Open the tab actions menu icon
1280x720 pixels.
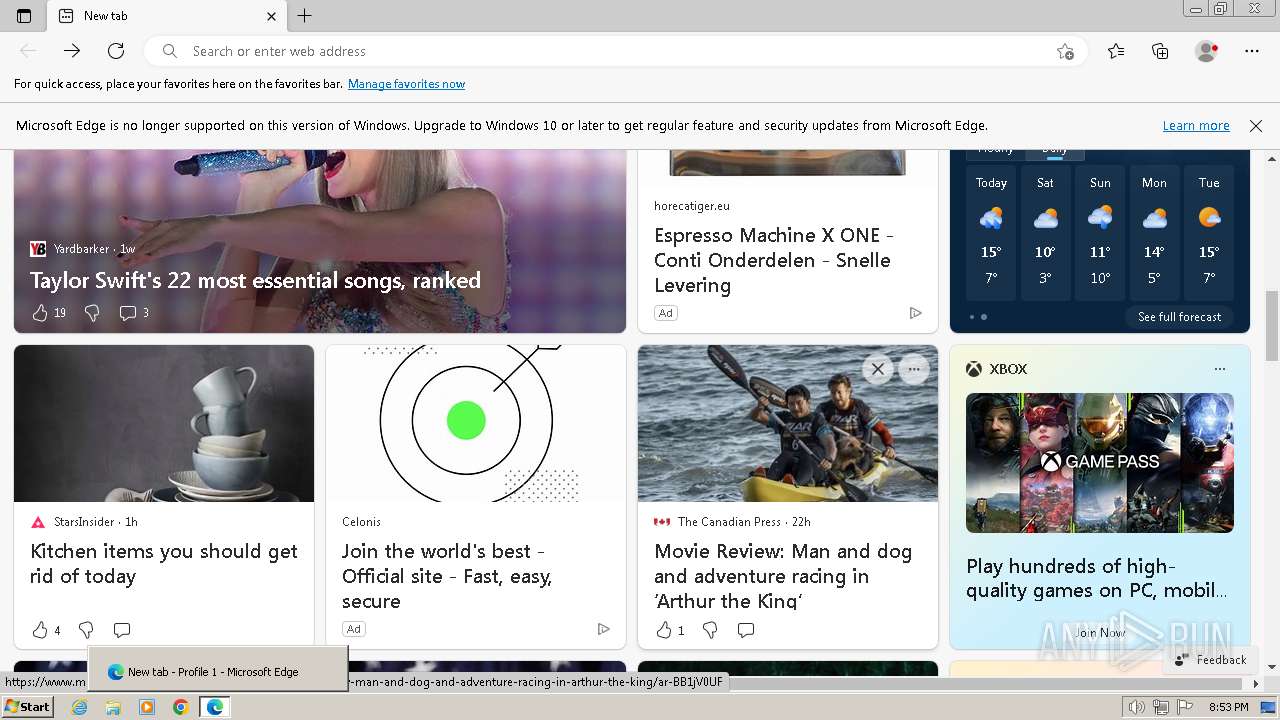(x=24, y=16)
